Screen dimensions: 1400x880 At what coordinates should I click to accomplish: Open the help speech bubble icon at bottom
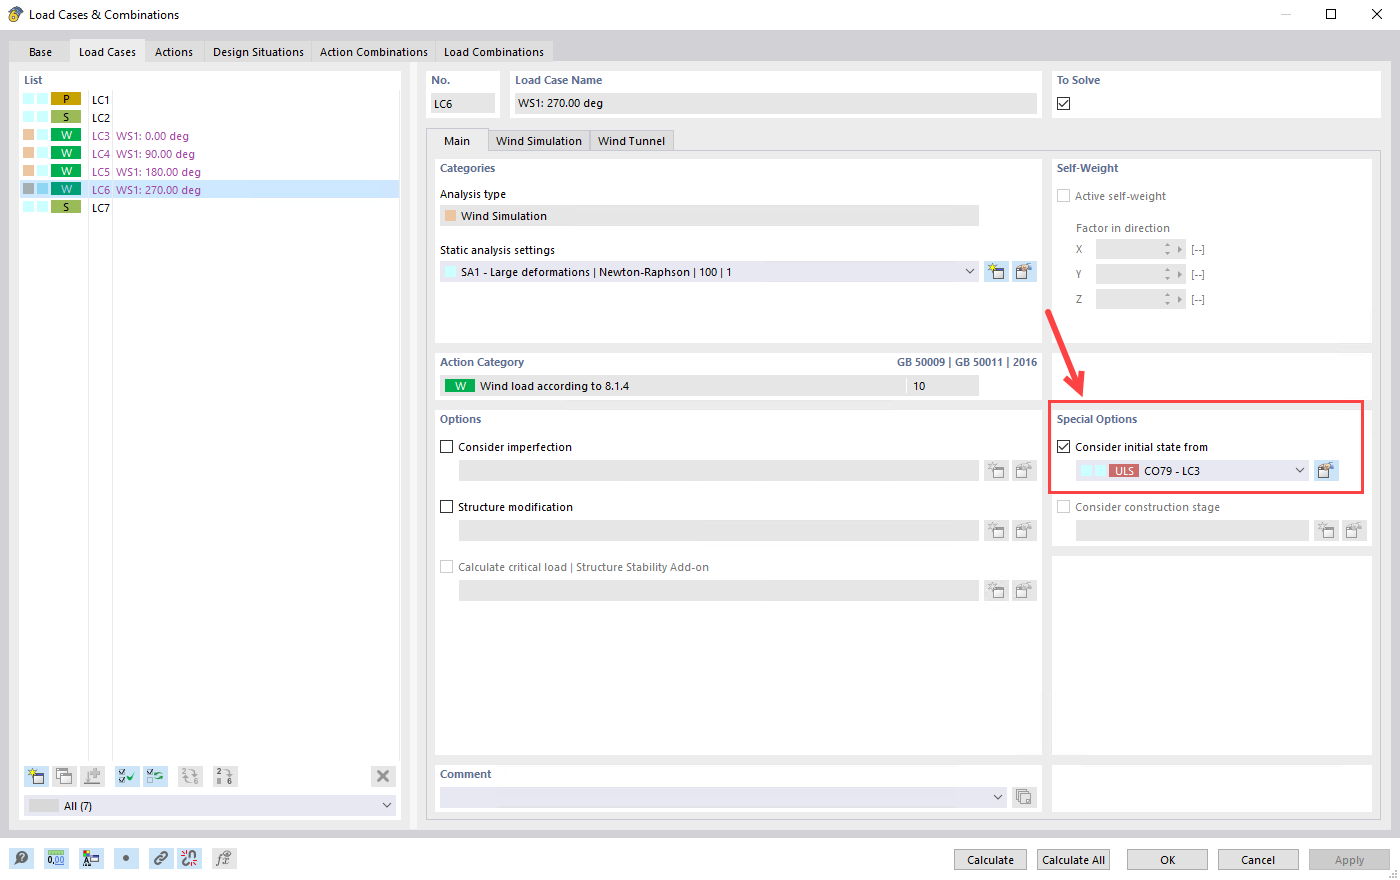pyautogui.click(x=21, y=858)
